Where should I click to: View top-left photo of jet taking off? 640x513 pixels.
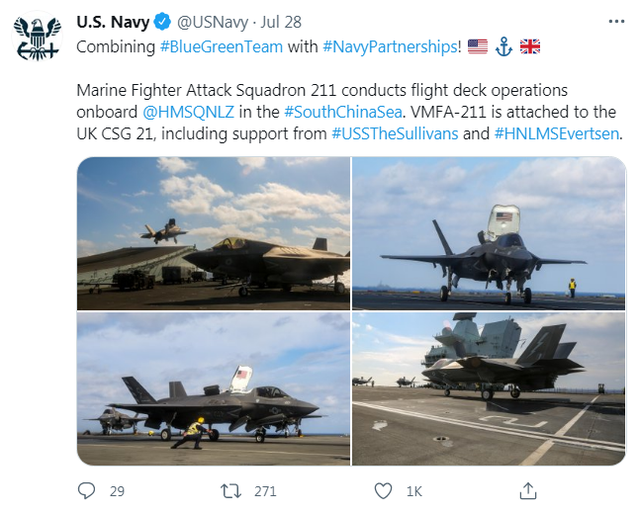pos(213,233)
